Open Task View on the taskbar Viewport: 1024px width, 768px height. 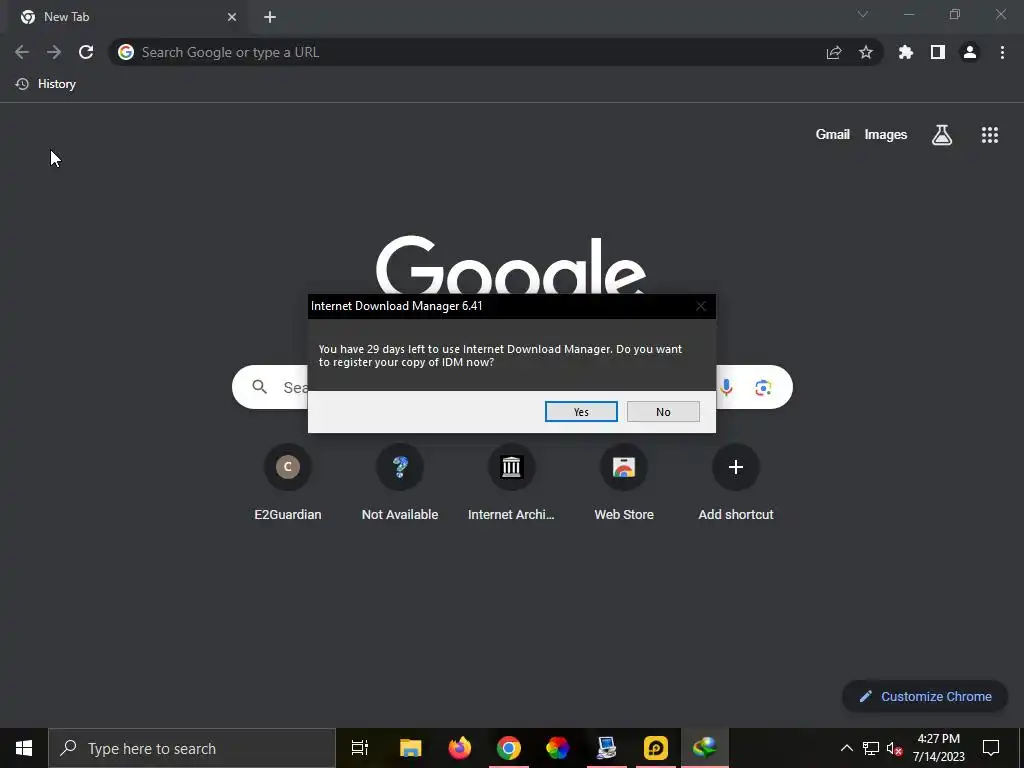360,748
